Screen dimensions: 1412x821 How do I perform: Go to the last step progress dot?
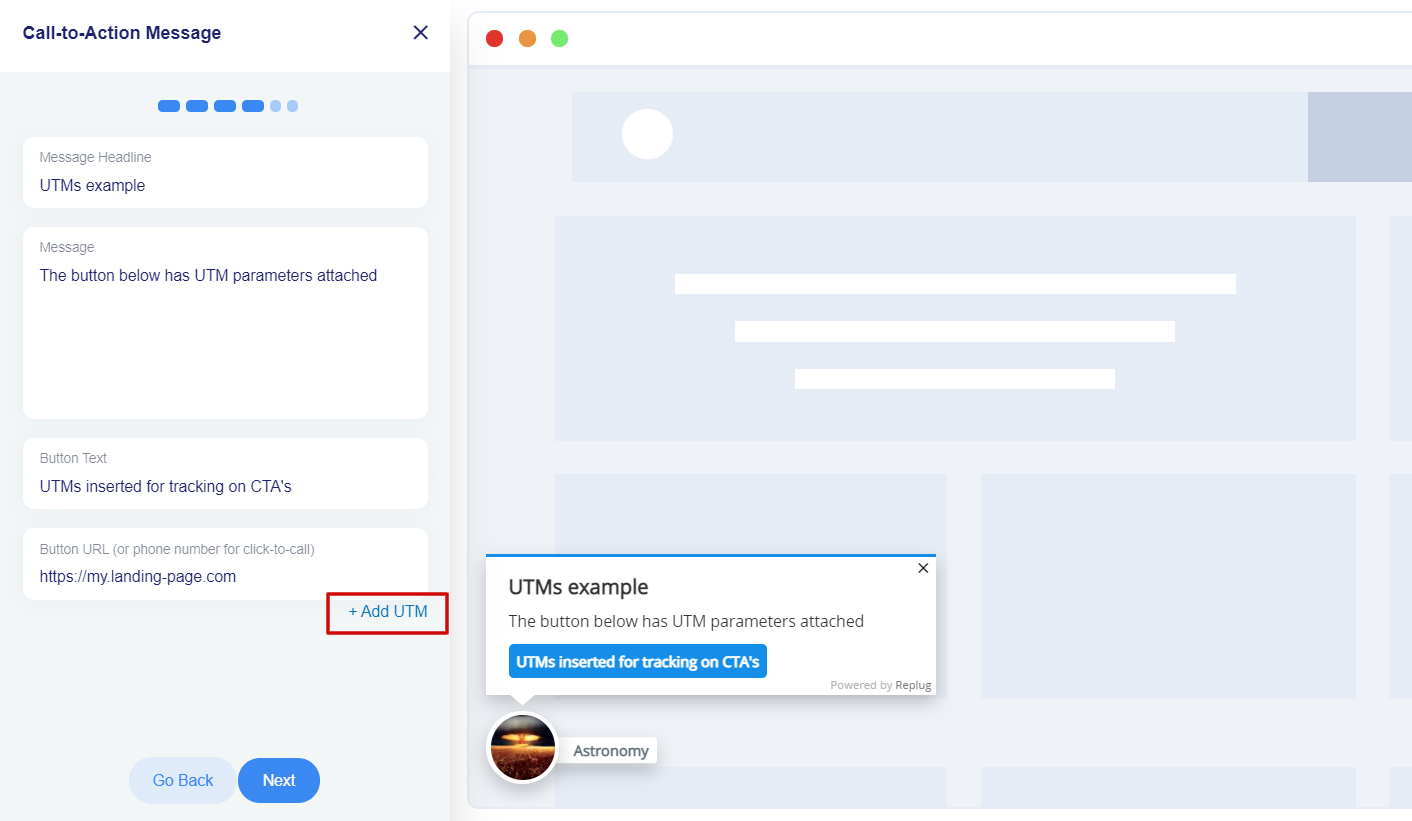292,106
